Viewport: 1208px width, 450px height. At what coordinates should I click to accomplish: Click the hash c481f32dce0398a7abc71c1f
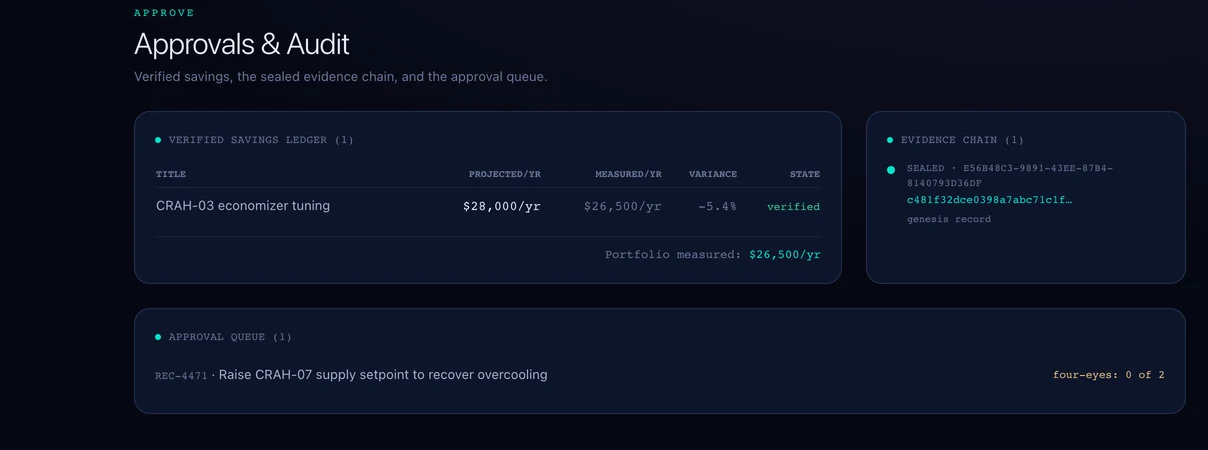click(x=989, y=200)
